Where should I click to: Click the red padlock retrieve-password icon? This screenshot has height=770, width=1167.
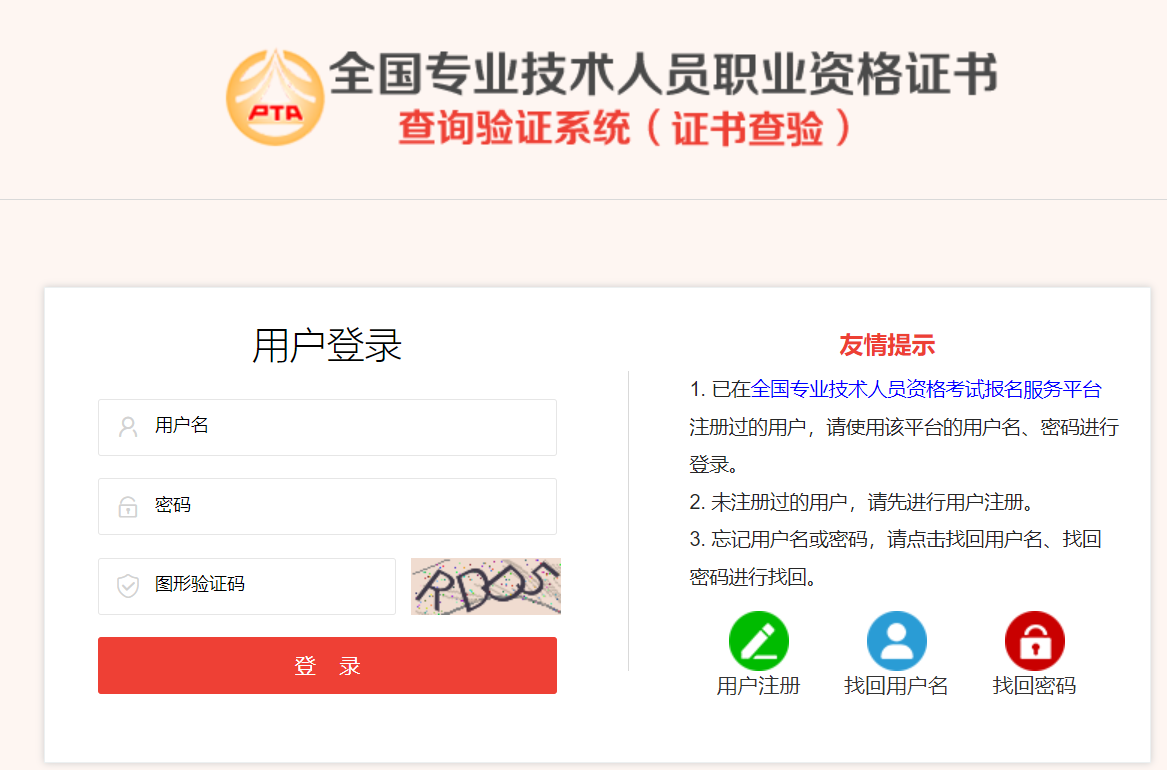pyautogui.click(x=1035, y=641)
